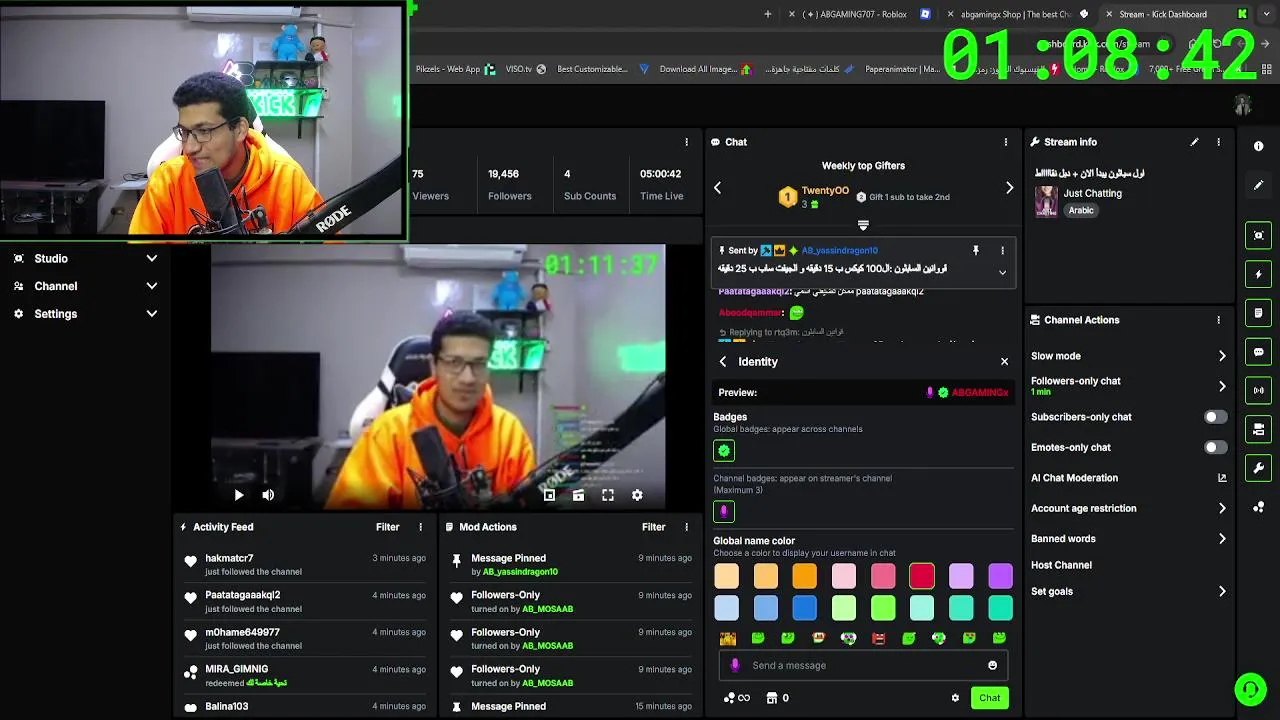Image resolution: width=1280 pixels, height=720 pixels.
Task: Toggle Subscribers-only chat switch
Action: tap(1215, 417)
